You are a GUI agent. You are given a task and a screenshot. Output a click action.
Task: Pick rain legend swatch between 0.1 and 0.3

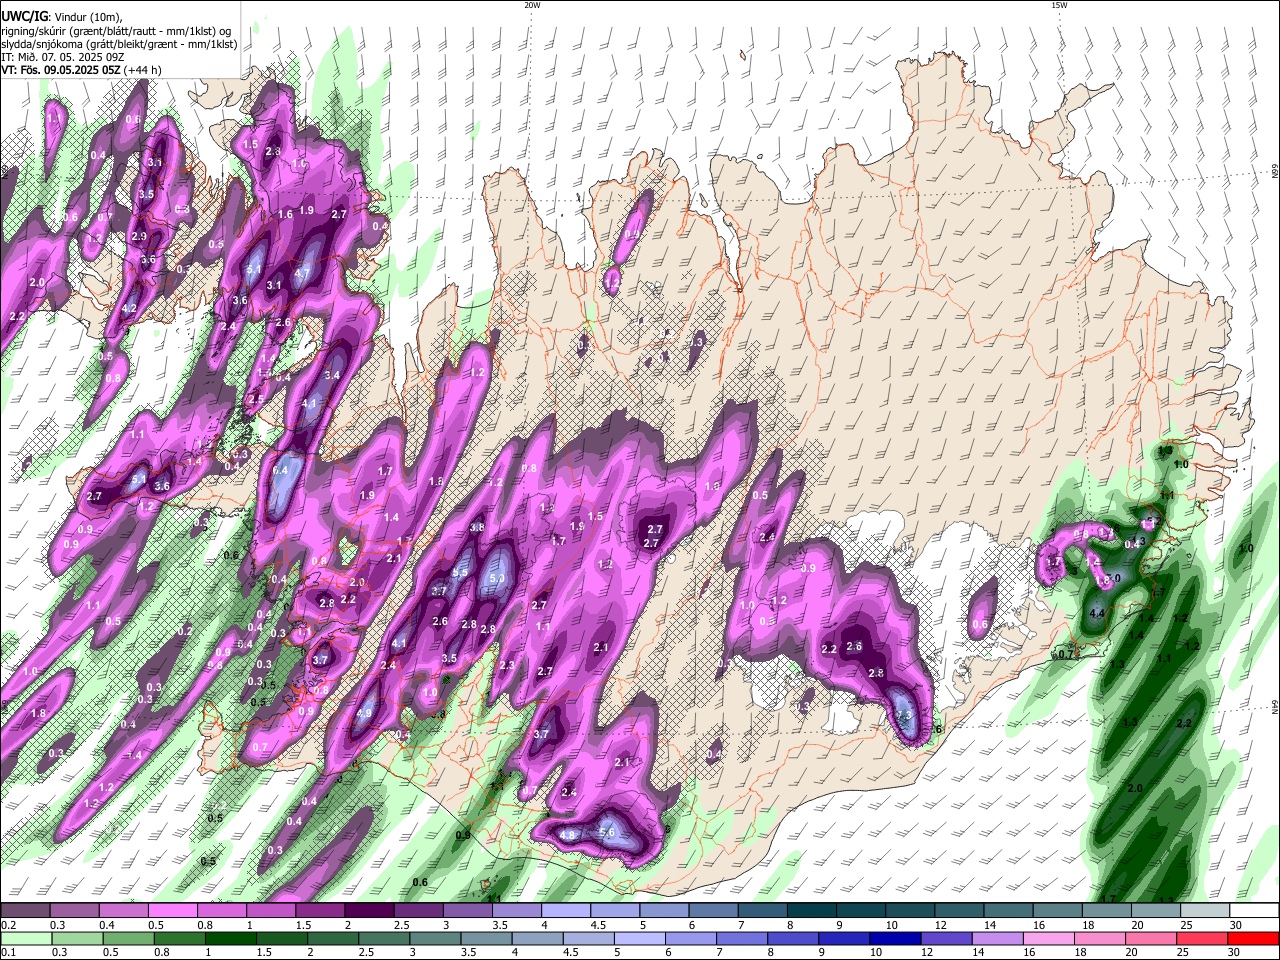[x=25, y=938]
